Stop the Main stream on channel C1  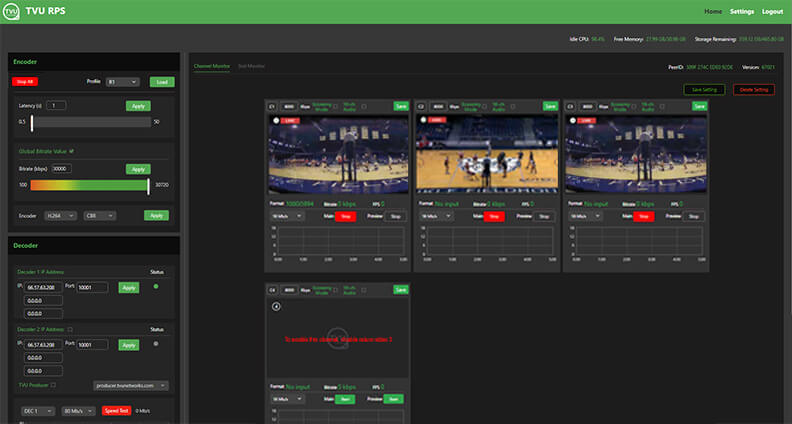[345, 216]
